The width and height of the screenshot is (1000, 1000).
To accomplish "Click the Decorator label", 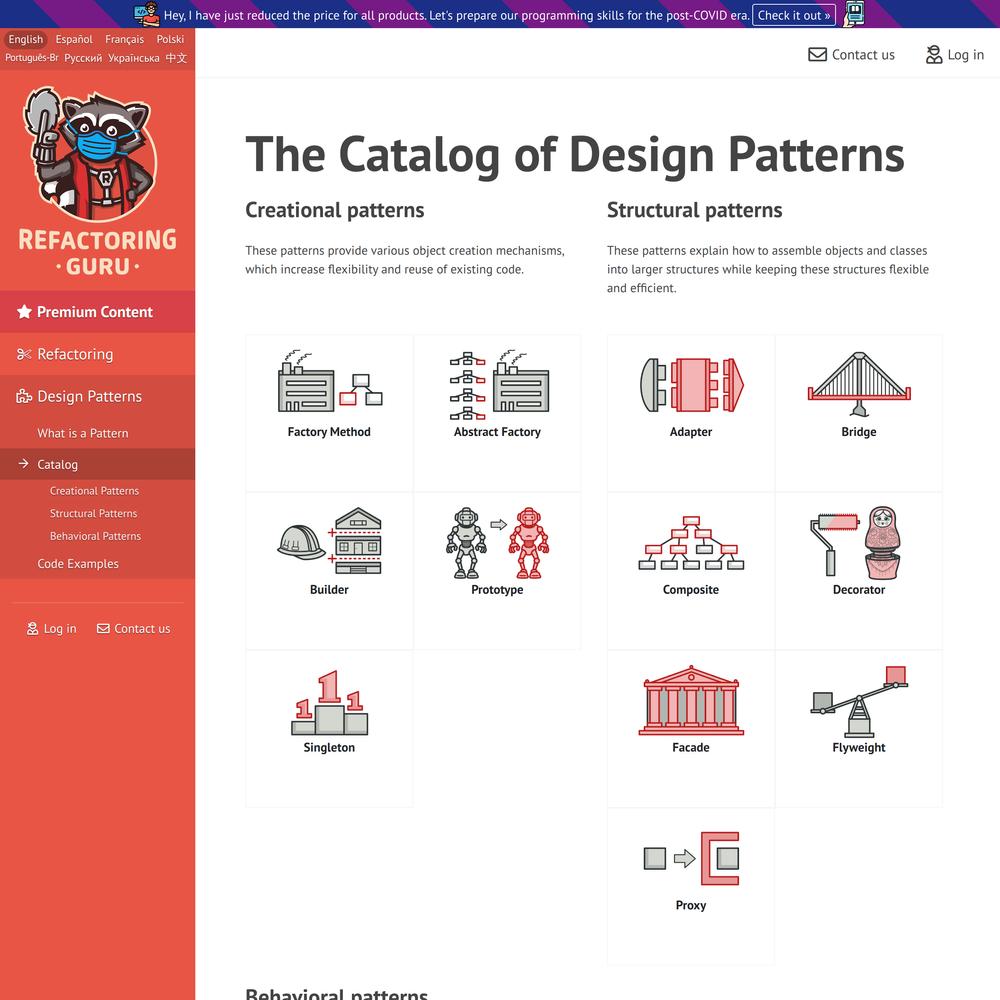I will point(859,590).
